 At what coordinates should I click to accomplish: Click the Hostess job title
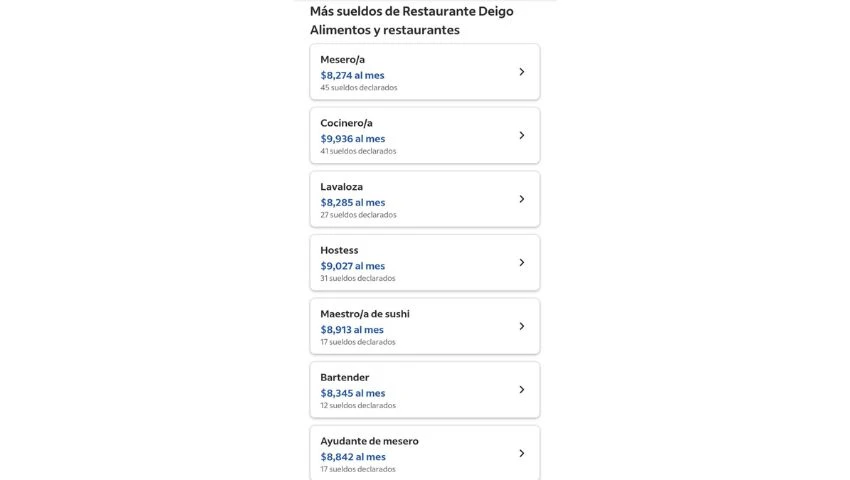point(339,250)
